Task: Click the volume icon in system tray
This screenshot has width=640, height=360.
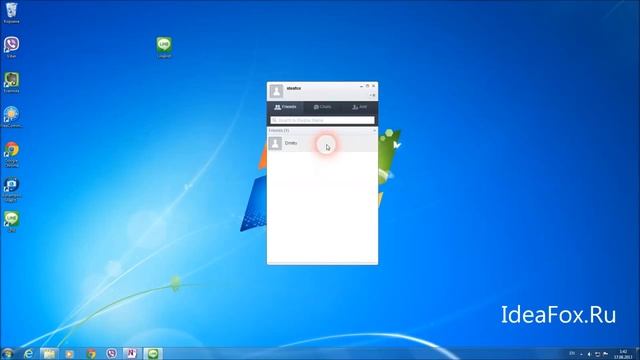Action: pos(589,354)
